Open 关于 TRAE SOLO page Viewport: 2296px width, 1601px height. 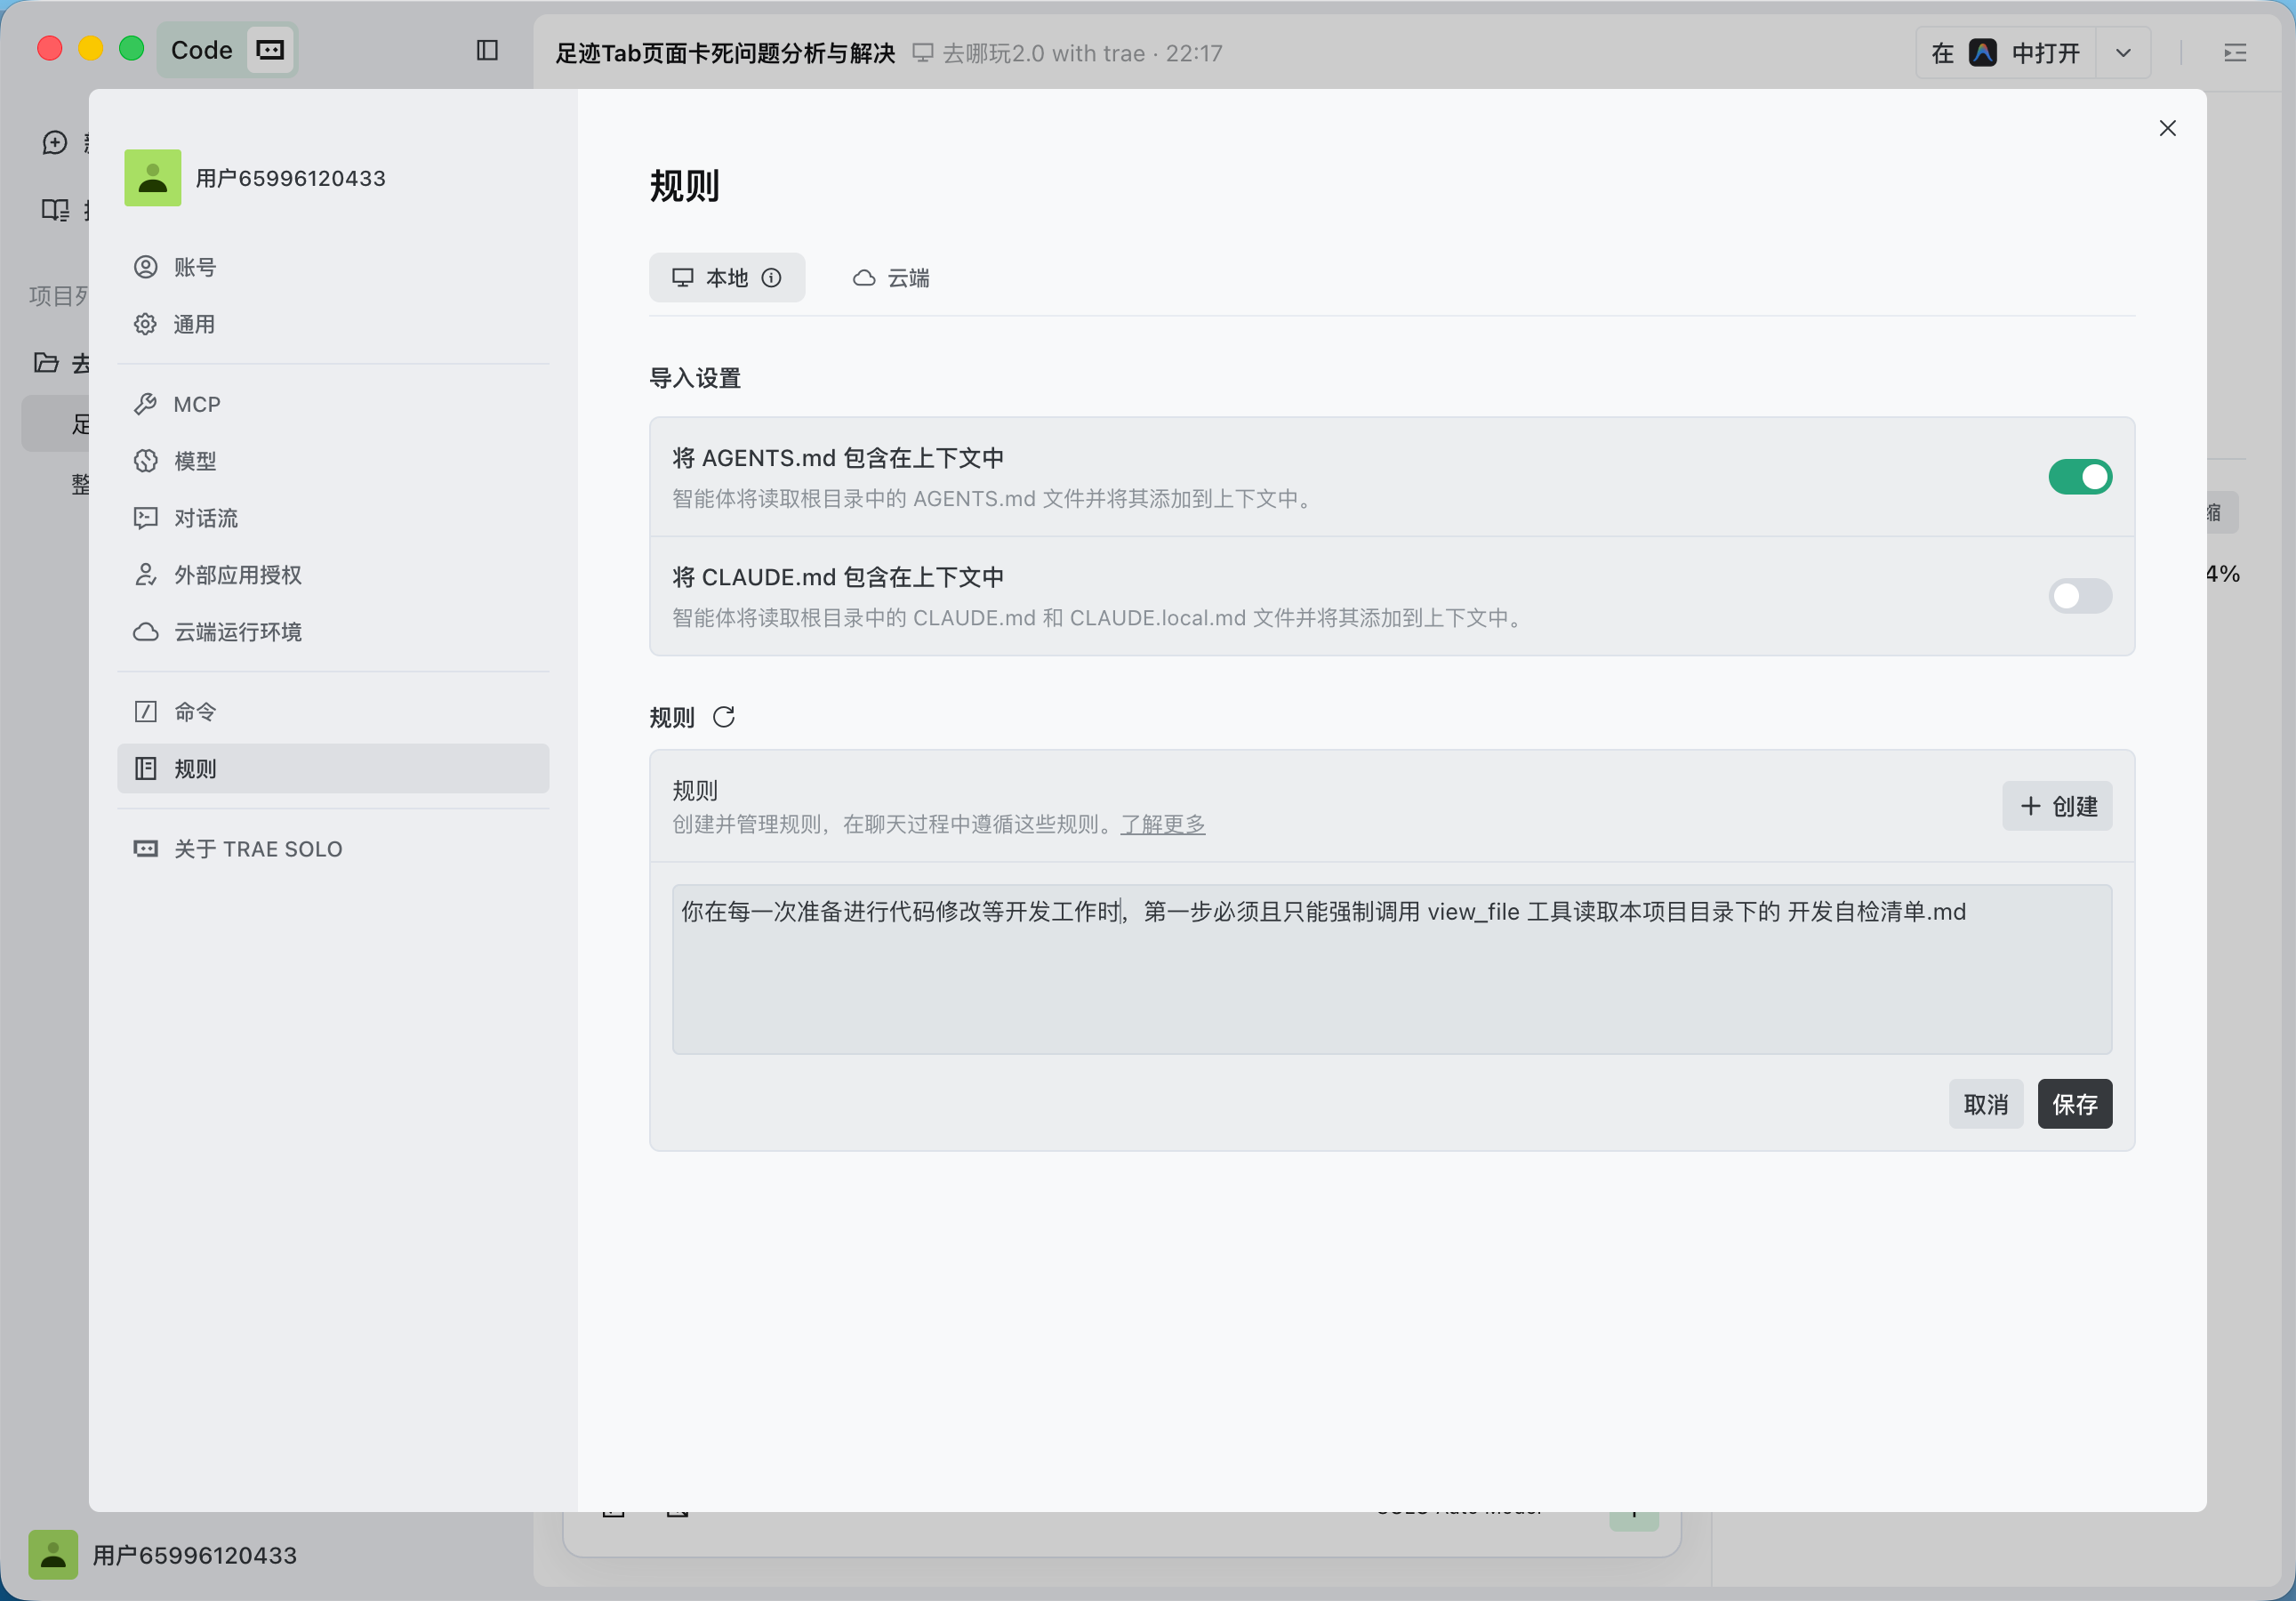(257, 849)
